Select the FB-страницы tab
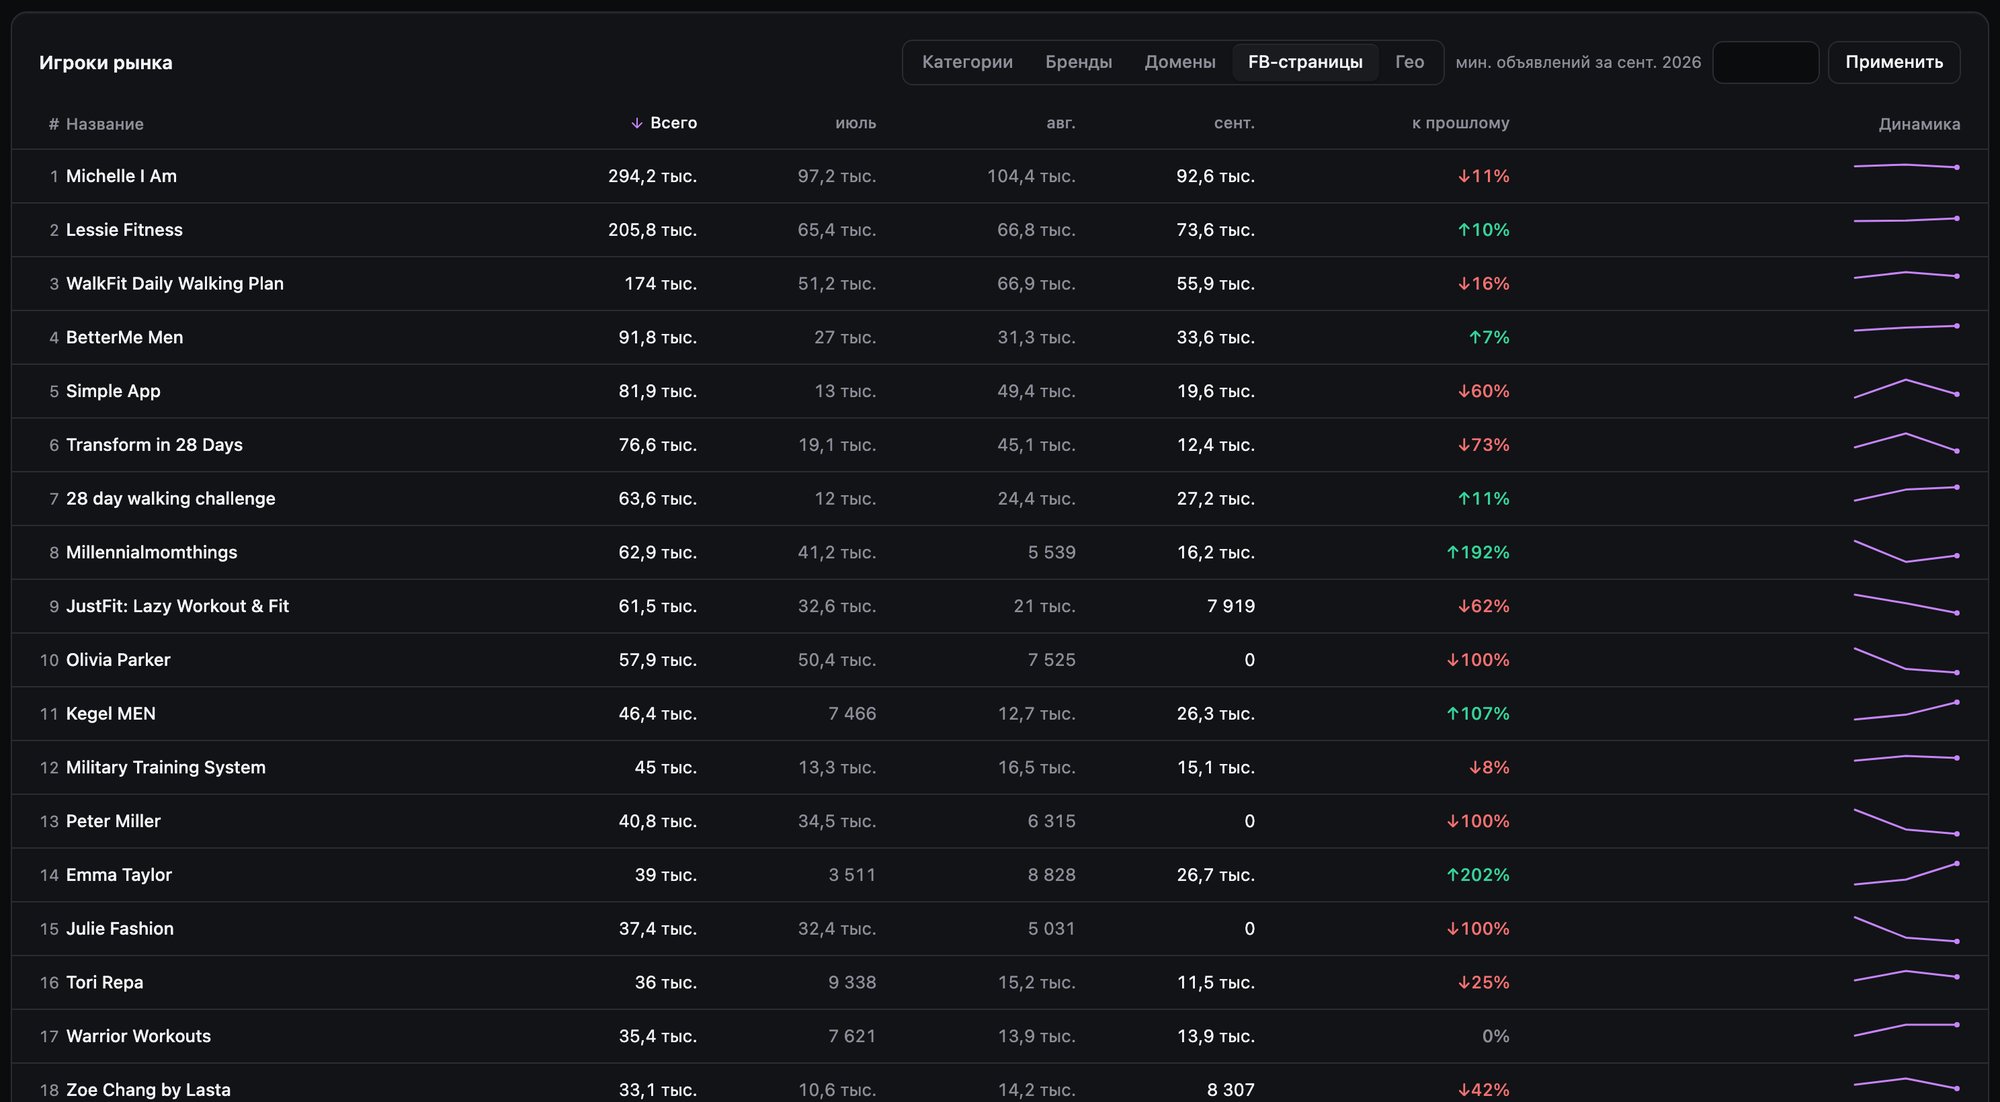The height and width of the screenshot is (1102, 2000). tap(1305, 62)
